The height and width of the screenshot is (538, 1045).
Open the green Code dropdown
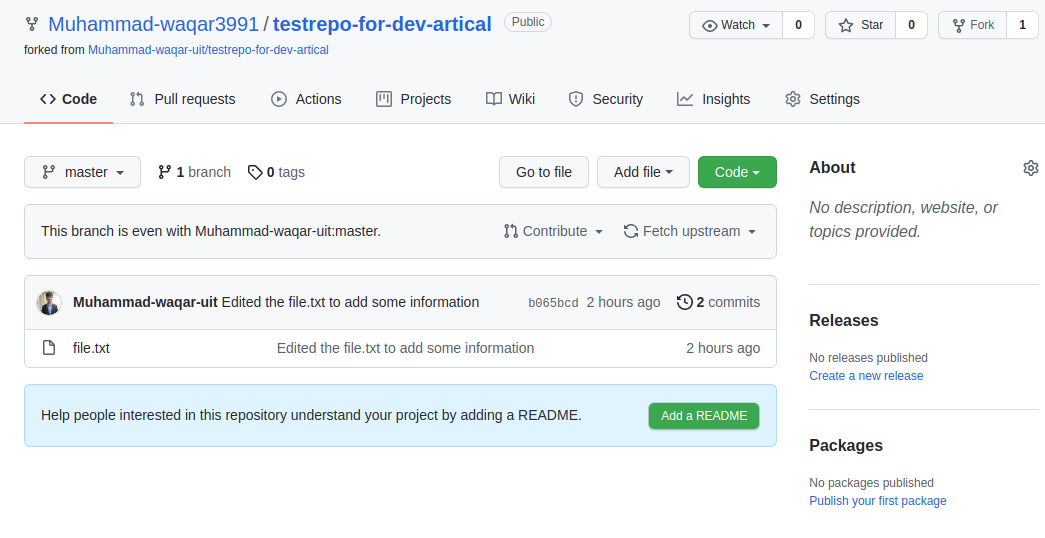point(737,172)
